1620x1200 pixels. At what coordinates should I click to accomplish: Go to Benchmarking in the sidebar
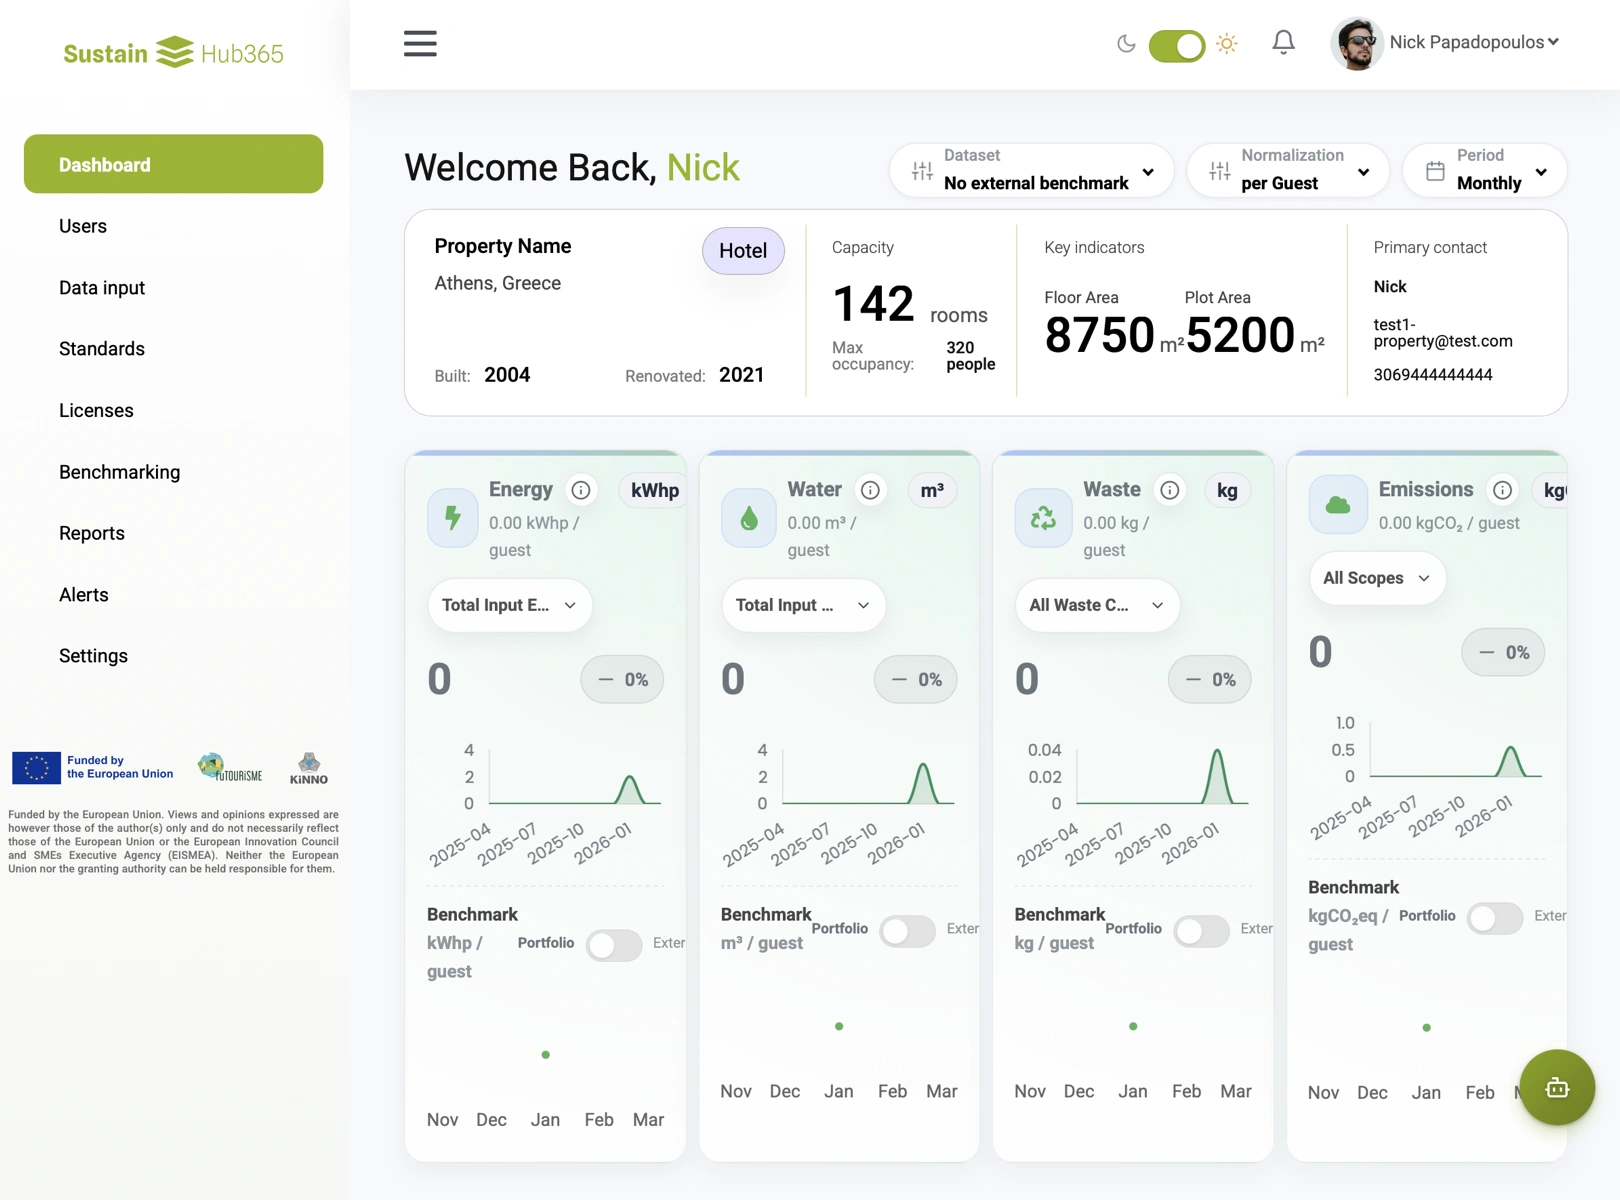[120, 472]
